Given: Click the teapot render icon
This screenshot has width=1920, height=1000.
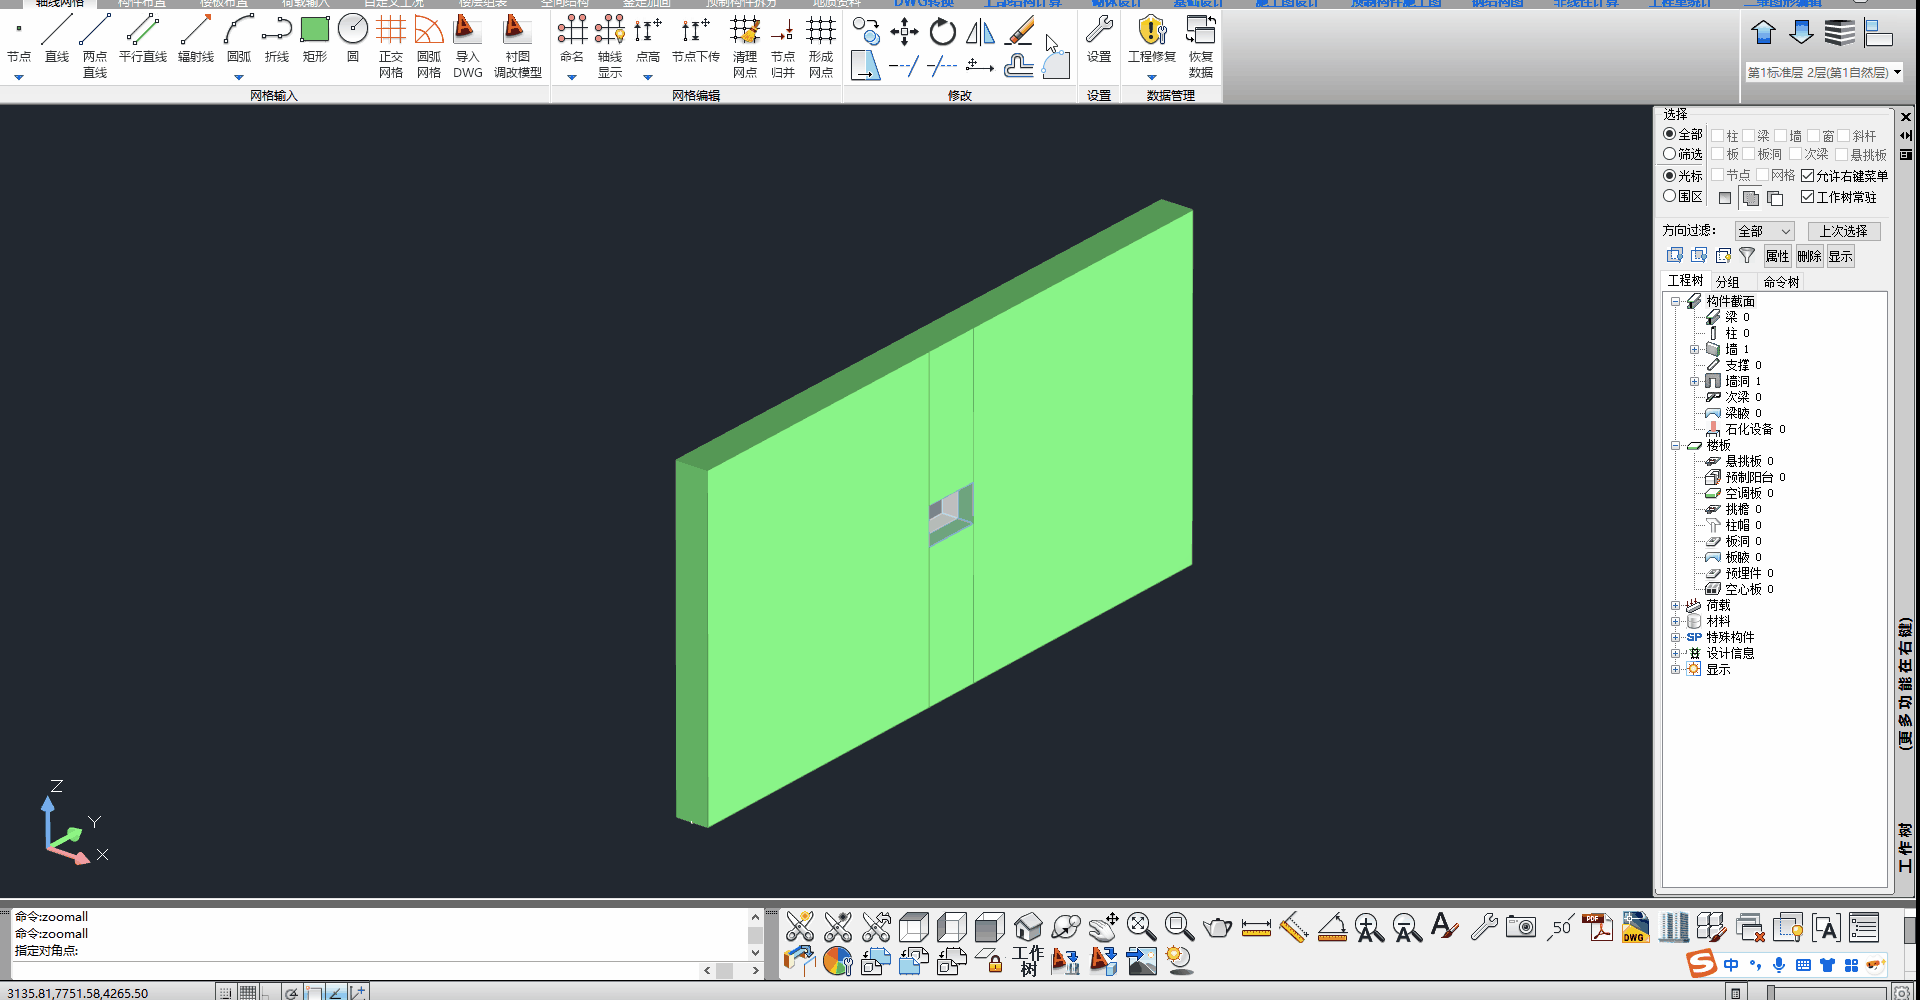Looking at the screenshot, I should pyautogui.click(x=1217, y=928).
